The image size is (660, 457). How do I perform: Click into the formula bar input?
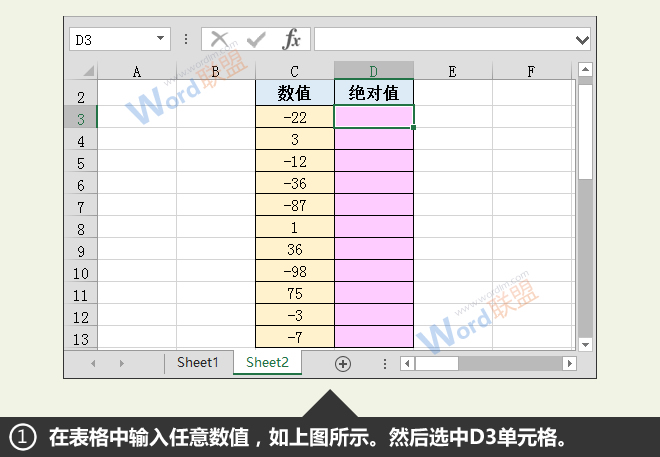click(444, 40)
